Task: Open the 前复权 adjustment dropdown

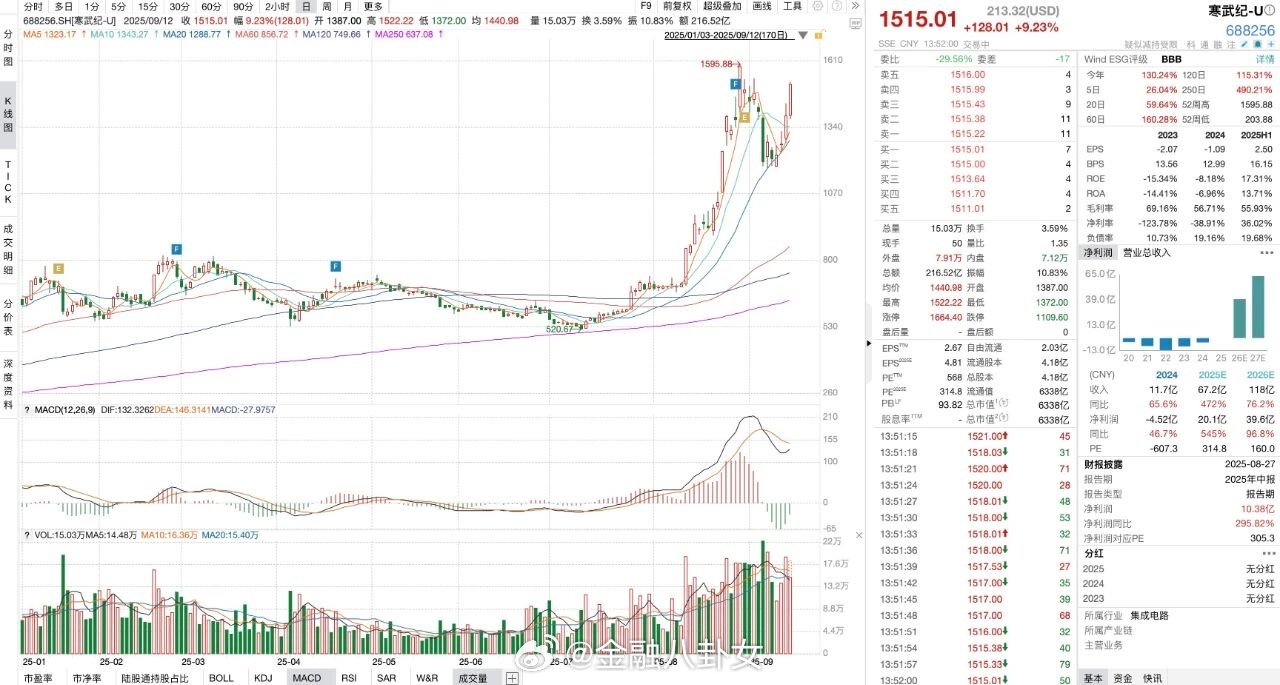Action: pos(677,6)
